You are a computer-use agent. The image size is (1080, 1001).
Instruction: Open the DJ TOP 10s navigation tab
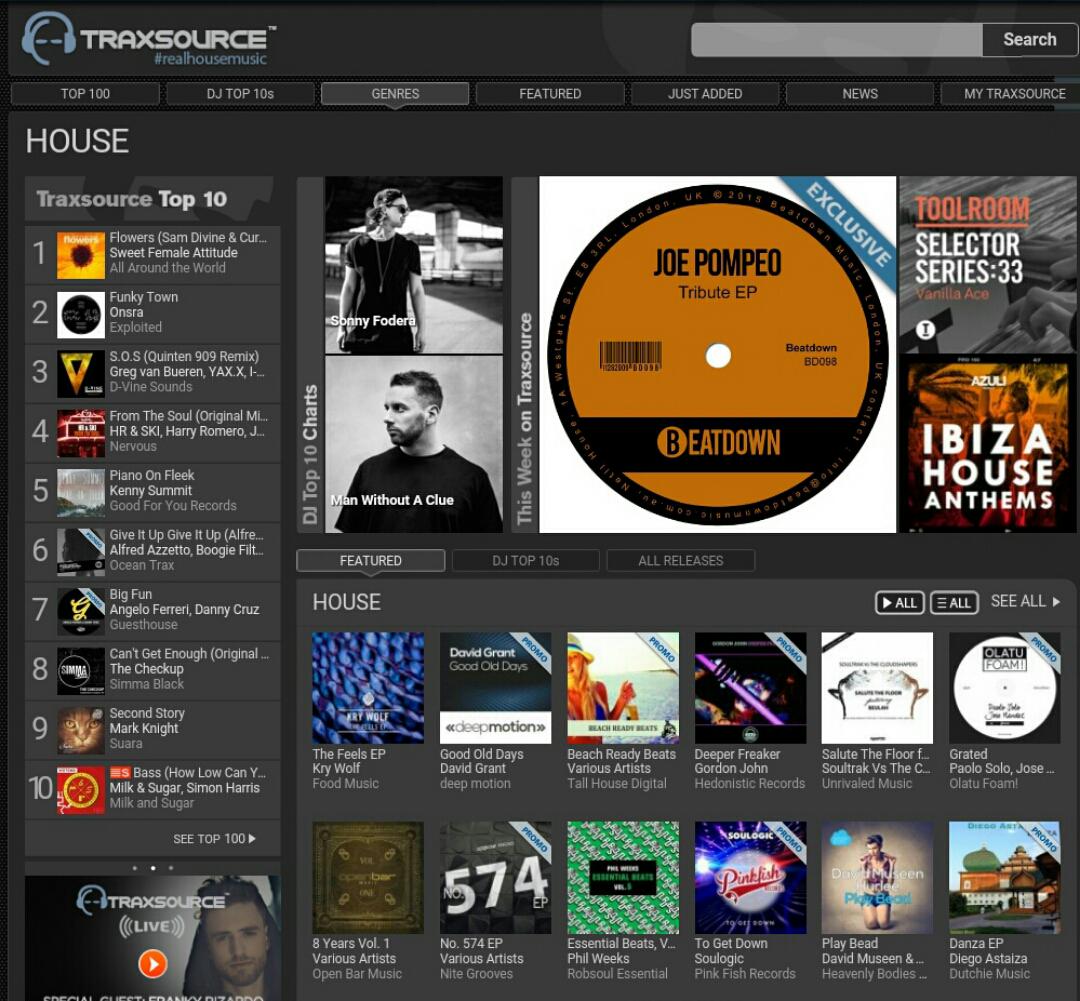pos(240,94)
